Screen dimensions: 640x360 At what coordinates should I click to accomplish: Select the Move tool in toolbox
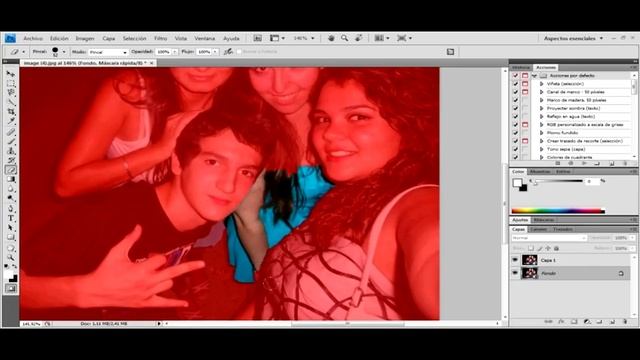point(11,74)
